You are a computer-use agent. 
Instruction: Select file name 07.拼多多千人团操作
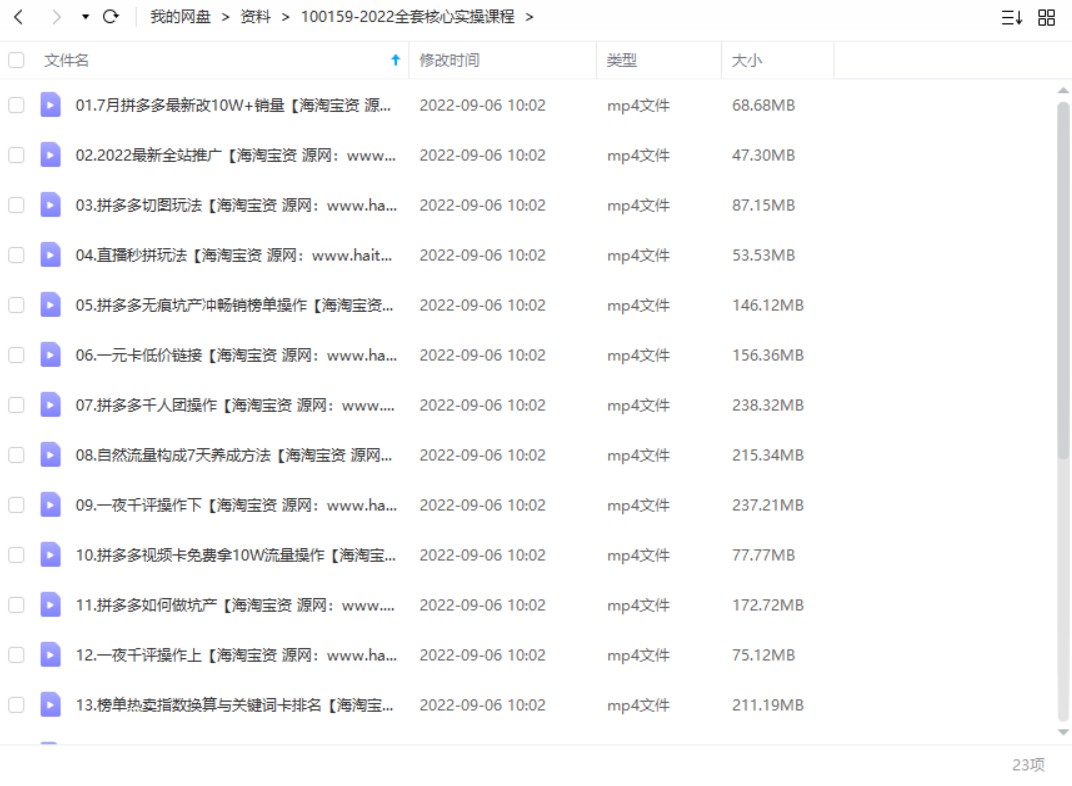(x=235, y=405)
